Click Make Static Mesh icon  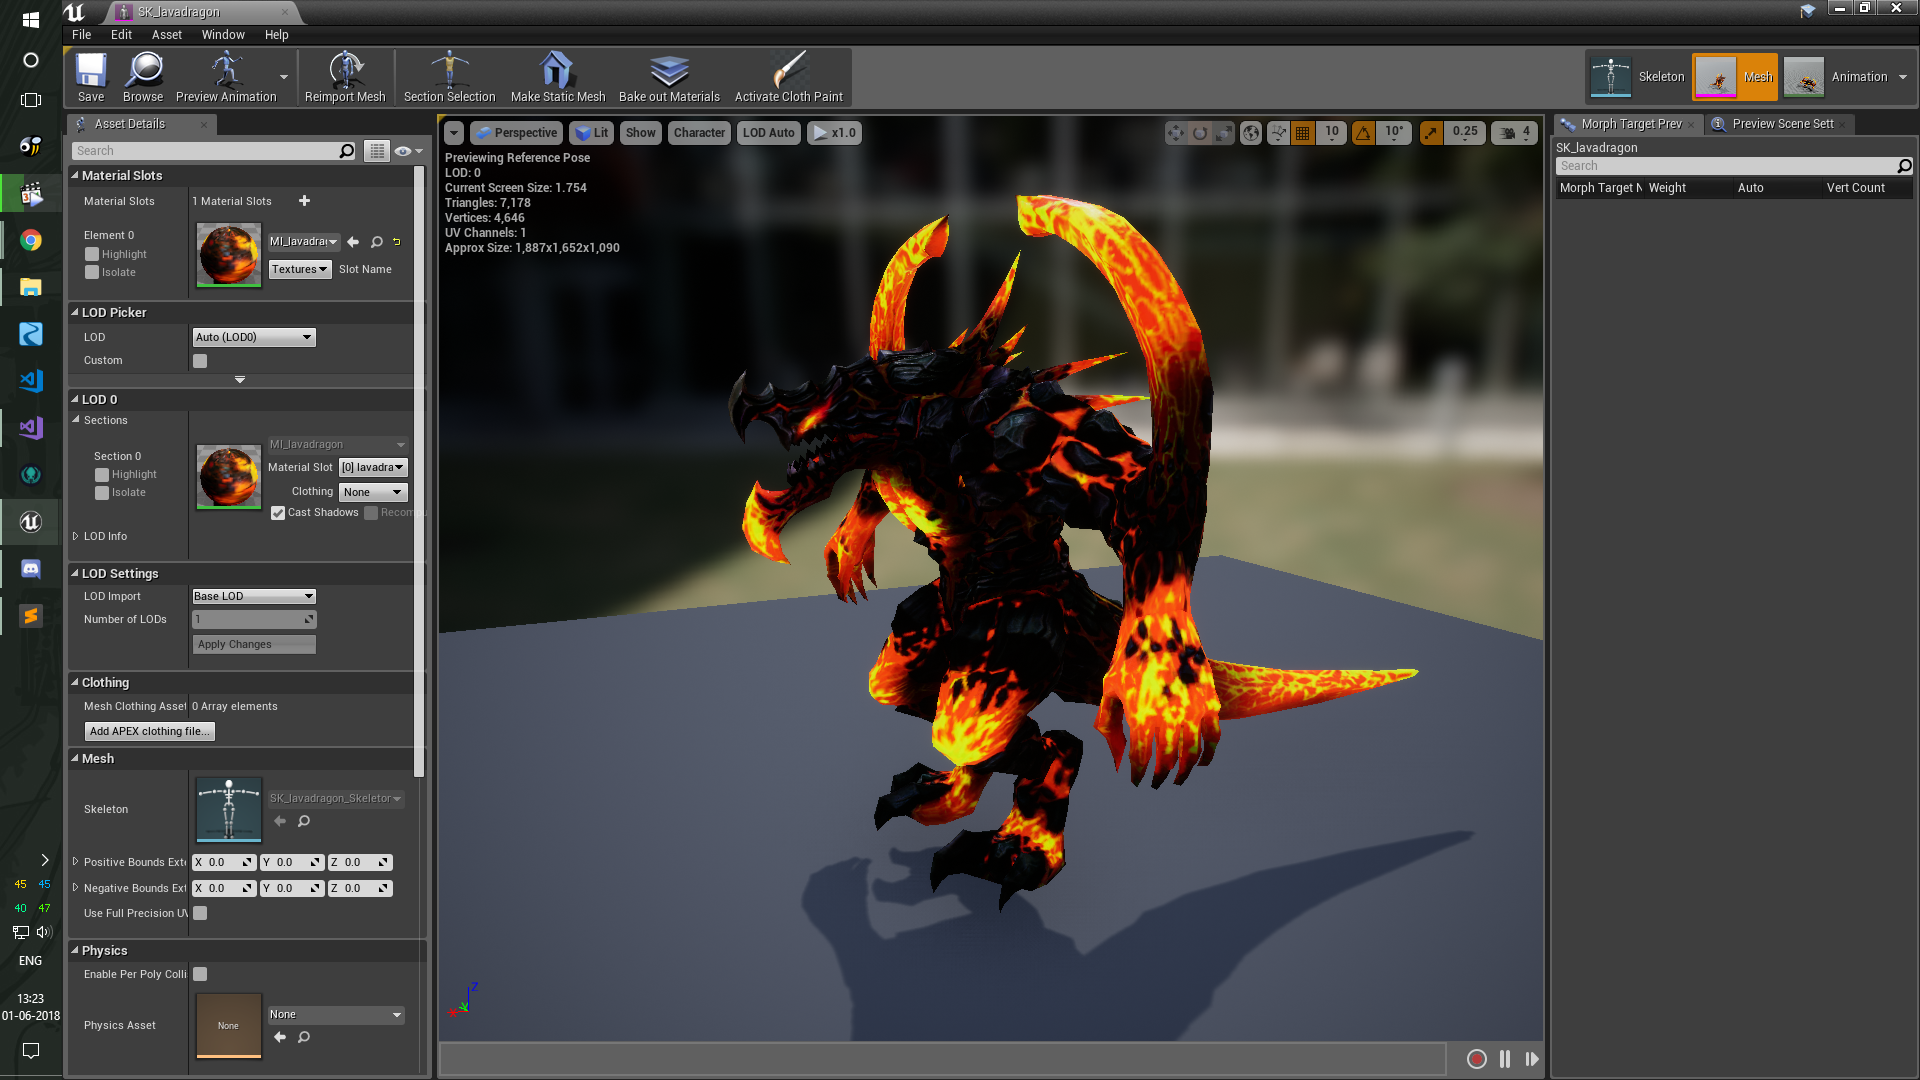557,77
